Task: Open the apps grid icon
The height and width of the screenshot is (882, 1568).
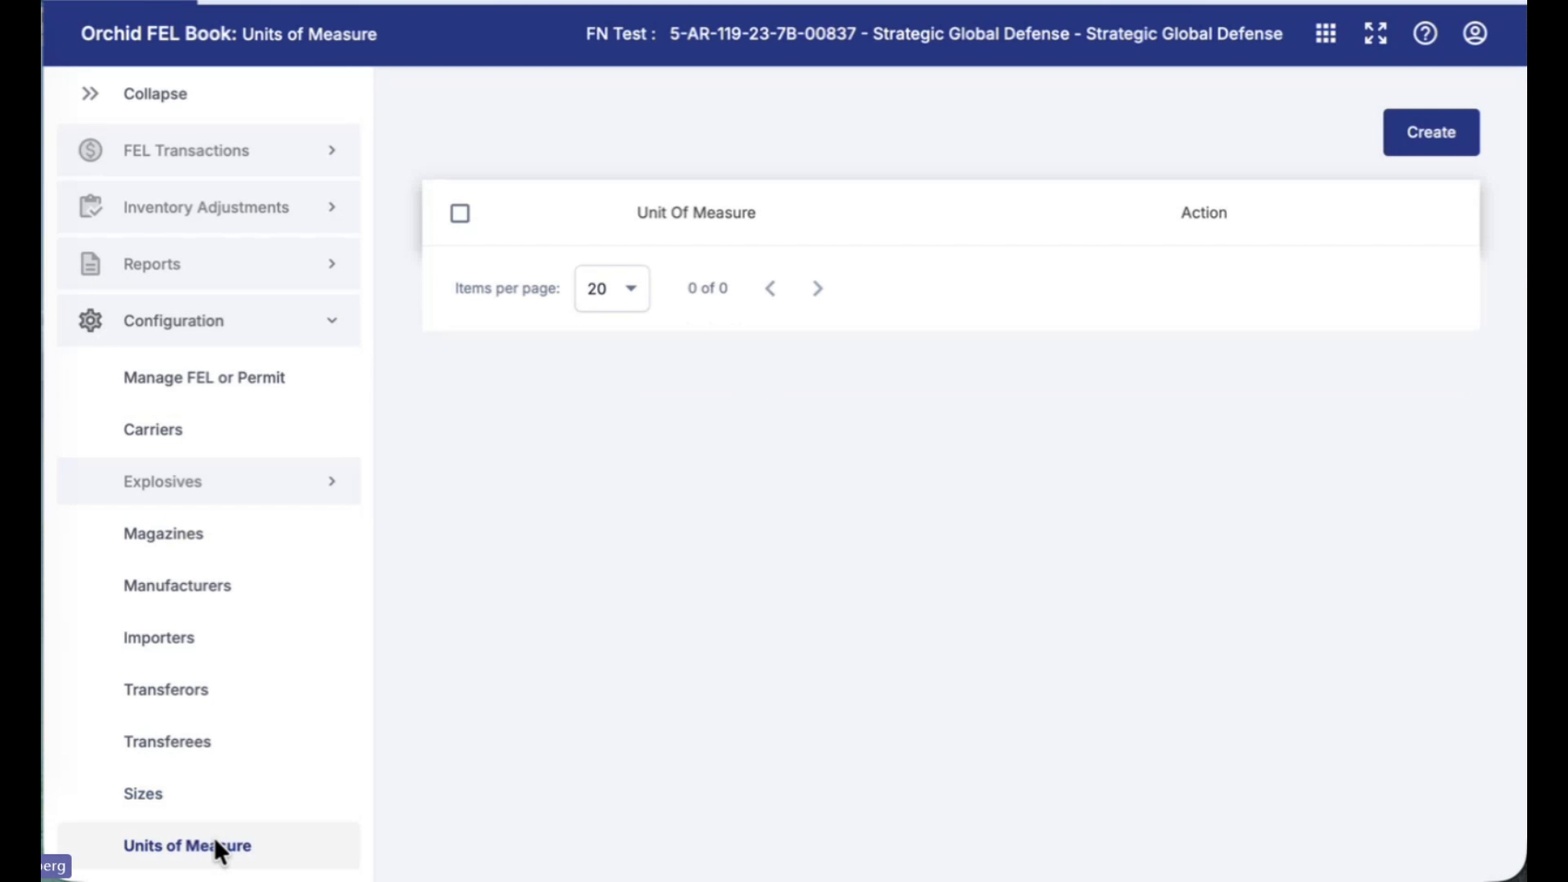Action: point(1325,34)
